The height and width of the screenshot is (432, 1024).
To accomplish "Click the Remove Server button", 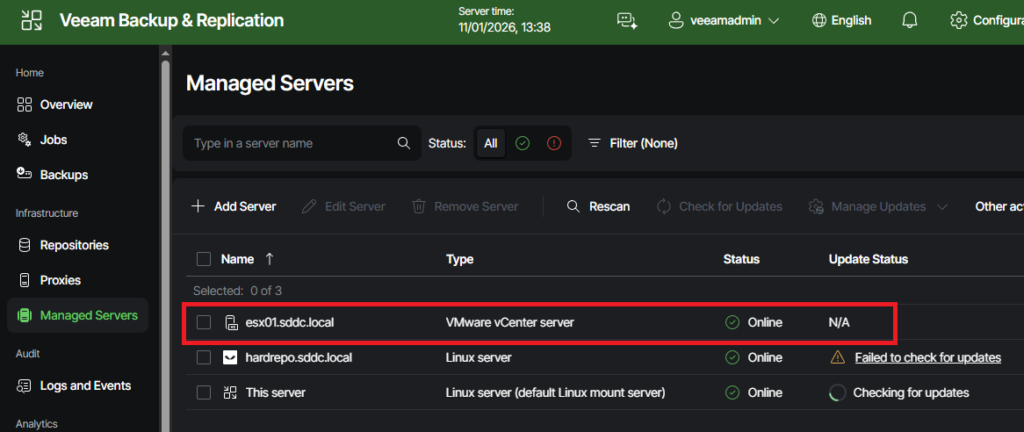I will pyautogui.click(x=465, y=206).
